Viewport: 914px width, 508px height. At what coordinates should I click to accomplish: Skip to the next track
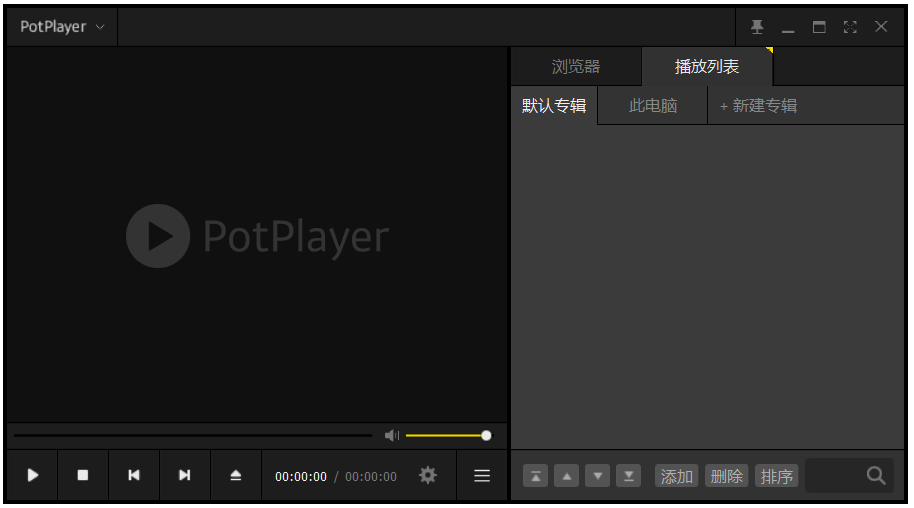pyautogui.click(x=185, y=475)
